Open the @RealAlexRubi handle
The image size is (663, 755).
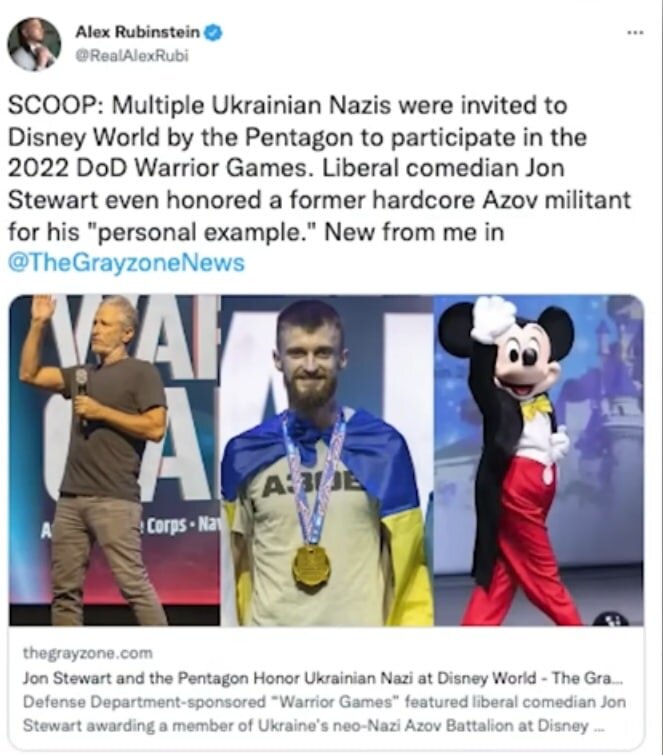[131, 56]
